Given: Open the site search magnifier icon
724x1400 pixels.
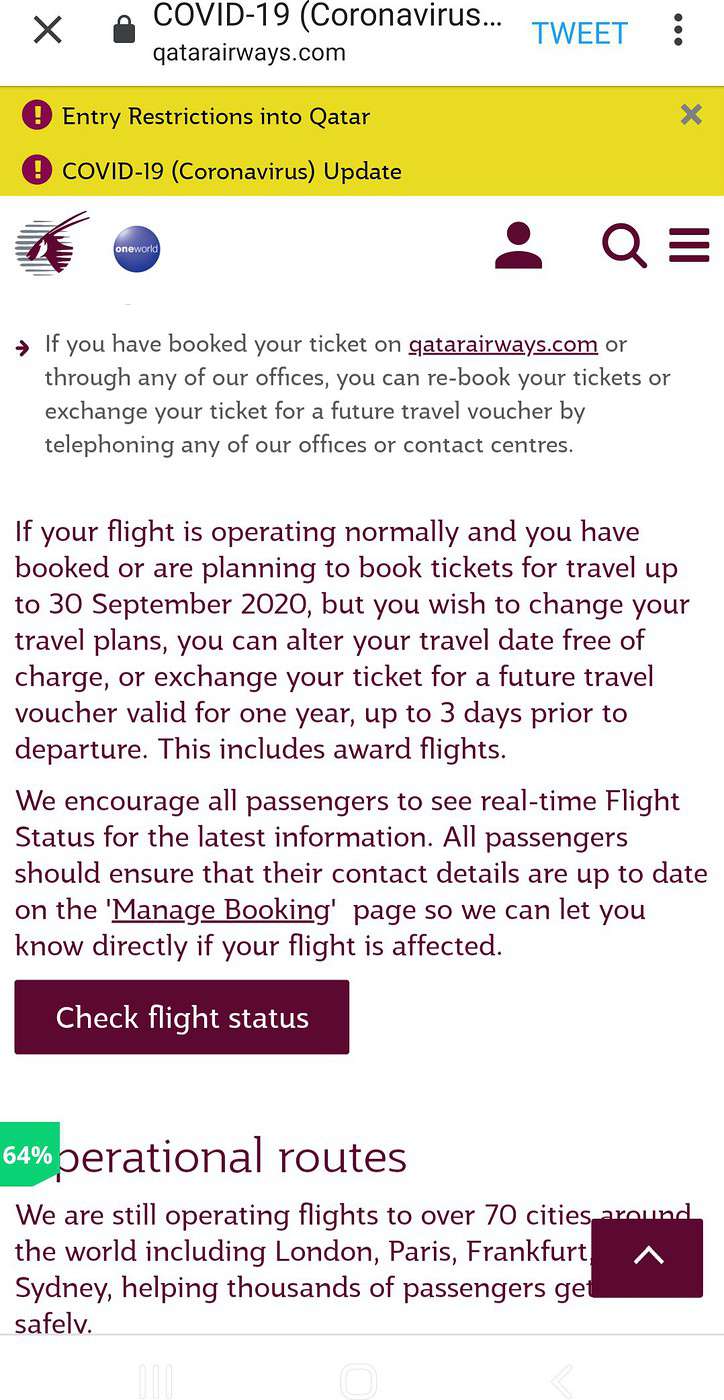Looking at the screenshot, I should (x=624, y=246).
